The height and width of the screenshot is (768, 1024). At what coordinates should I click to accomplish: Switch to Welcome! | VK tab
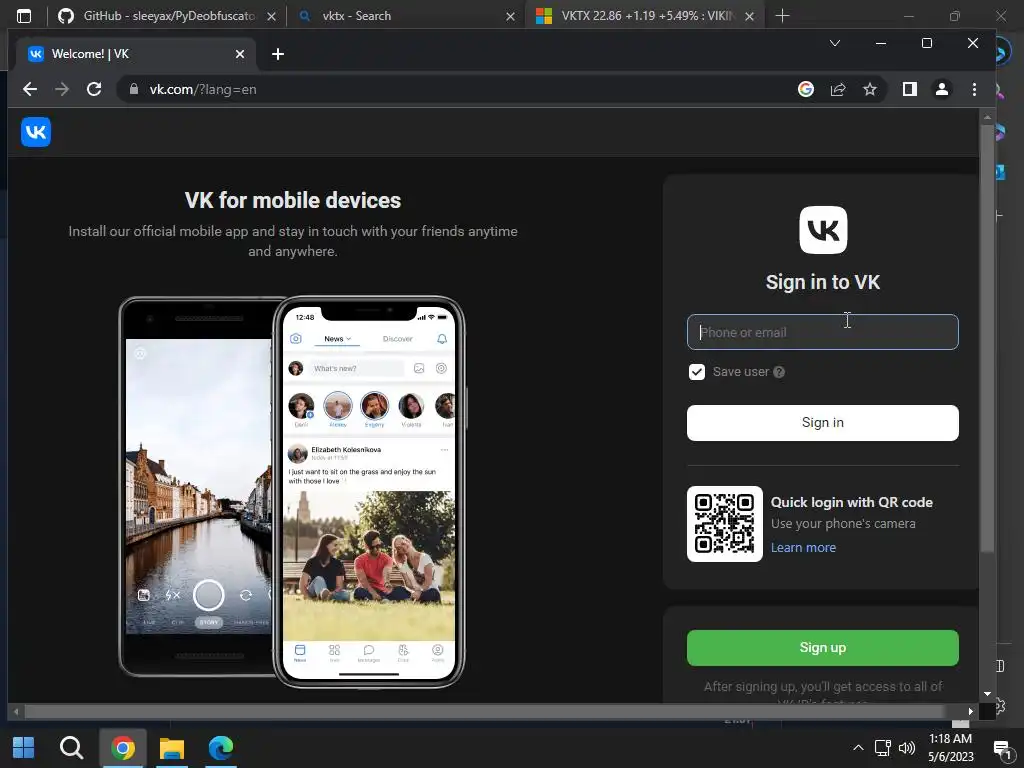(136, 54)
